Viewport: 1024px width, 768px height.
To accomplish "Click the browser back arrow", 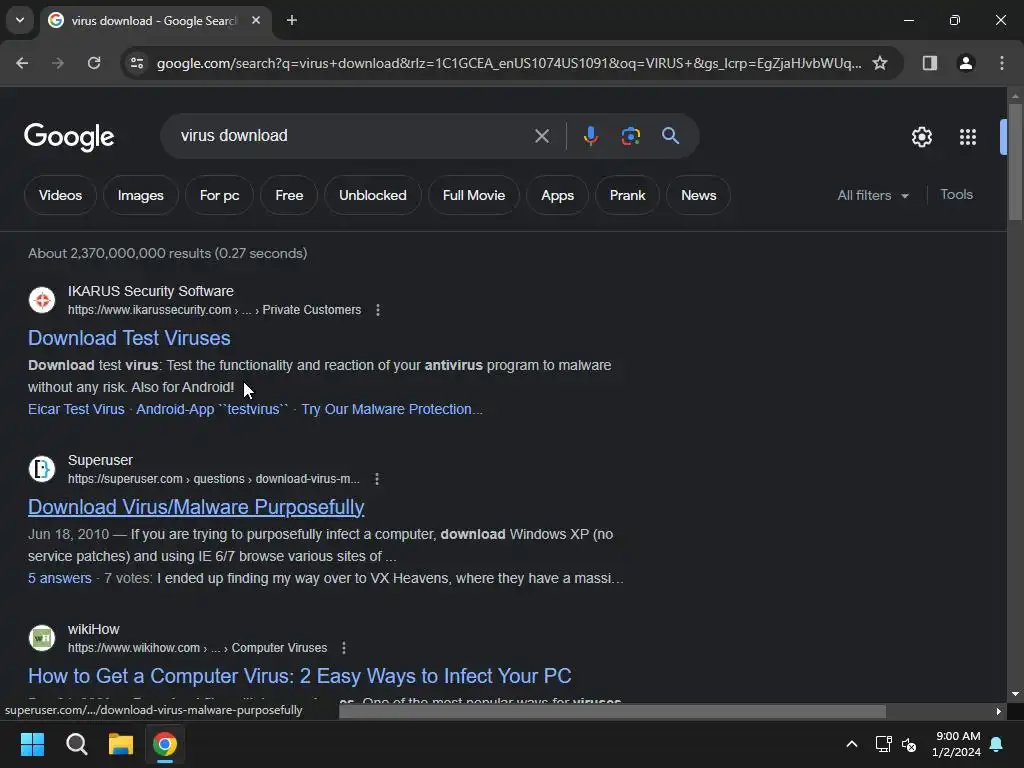I will (x=22, y=63).
